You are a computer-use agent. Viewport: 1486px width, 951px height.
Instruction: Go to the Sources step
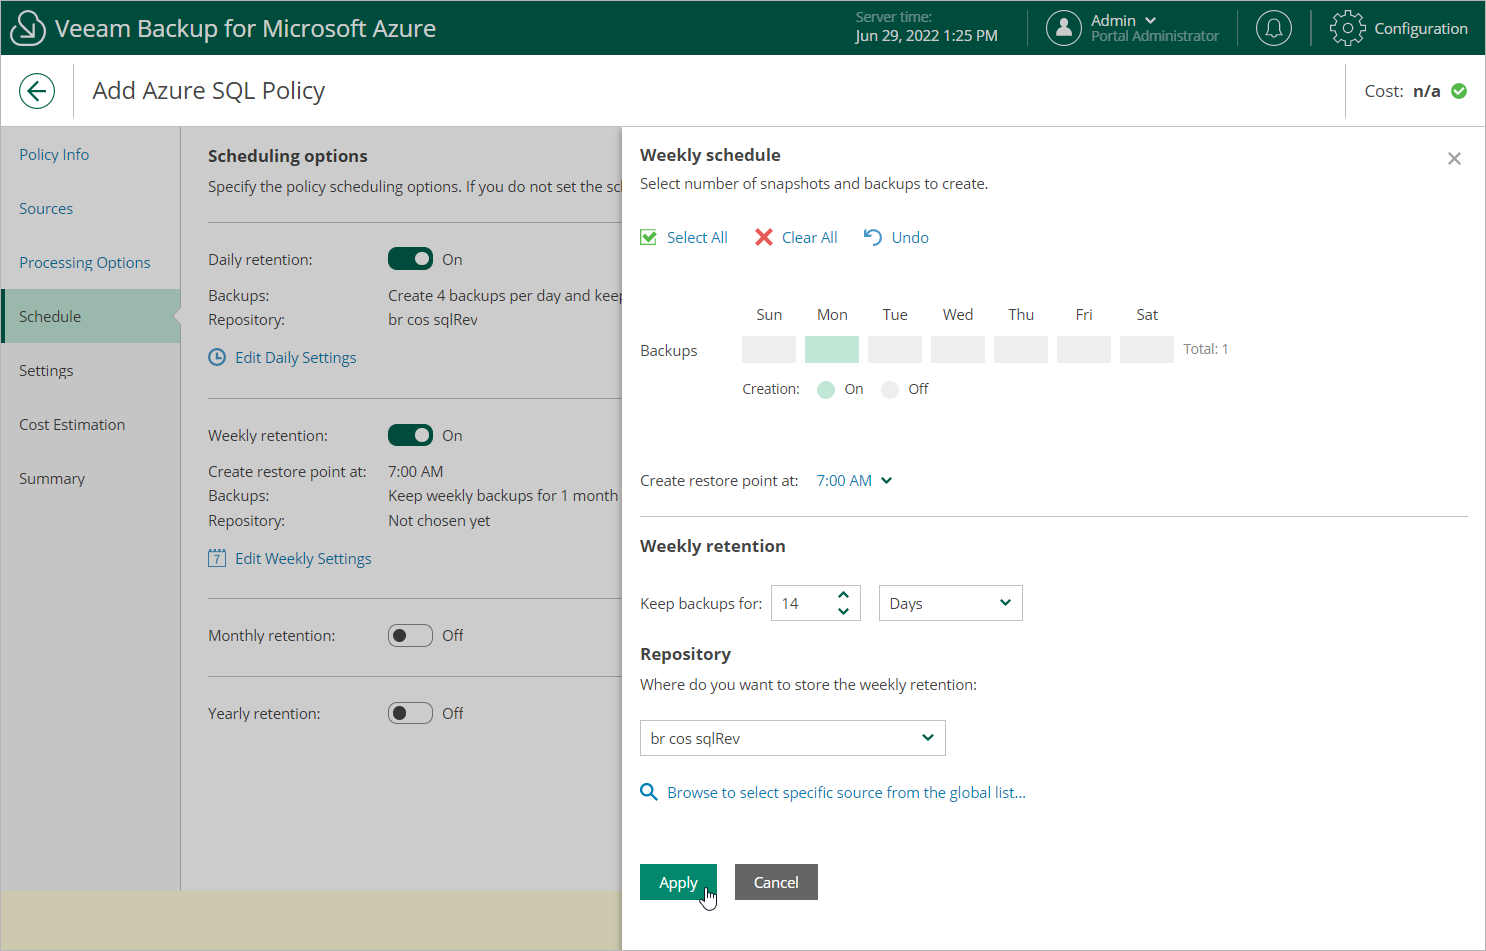point(46,209)
